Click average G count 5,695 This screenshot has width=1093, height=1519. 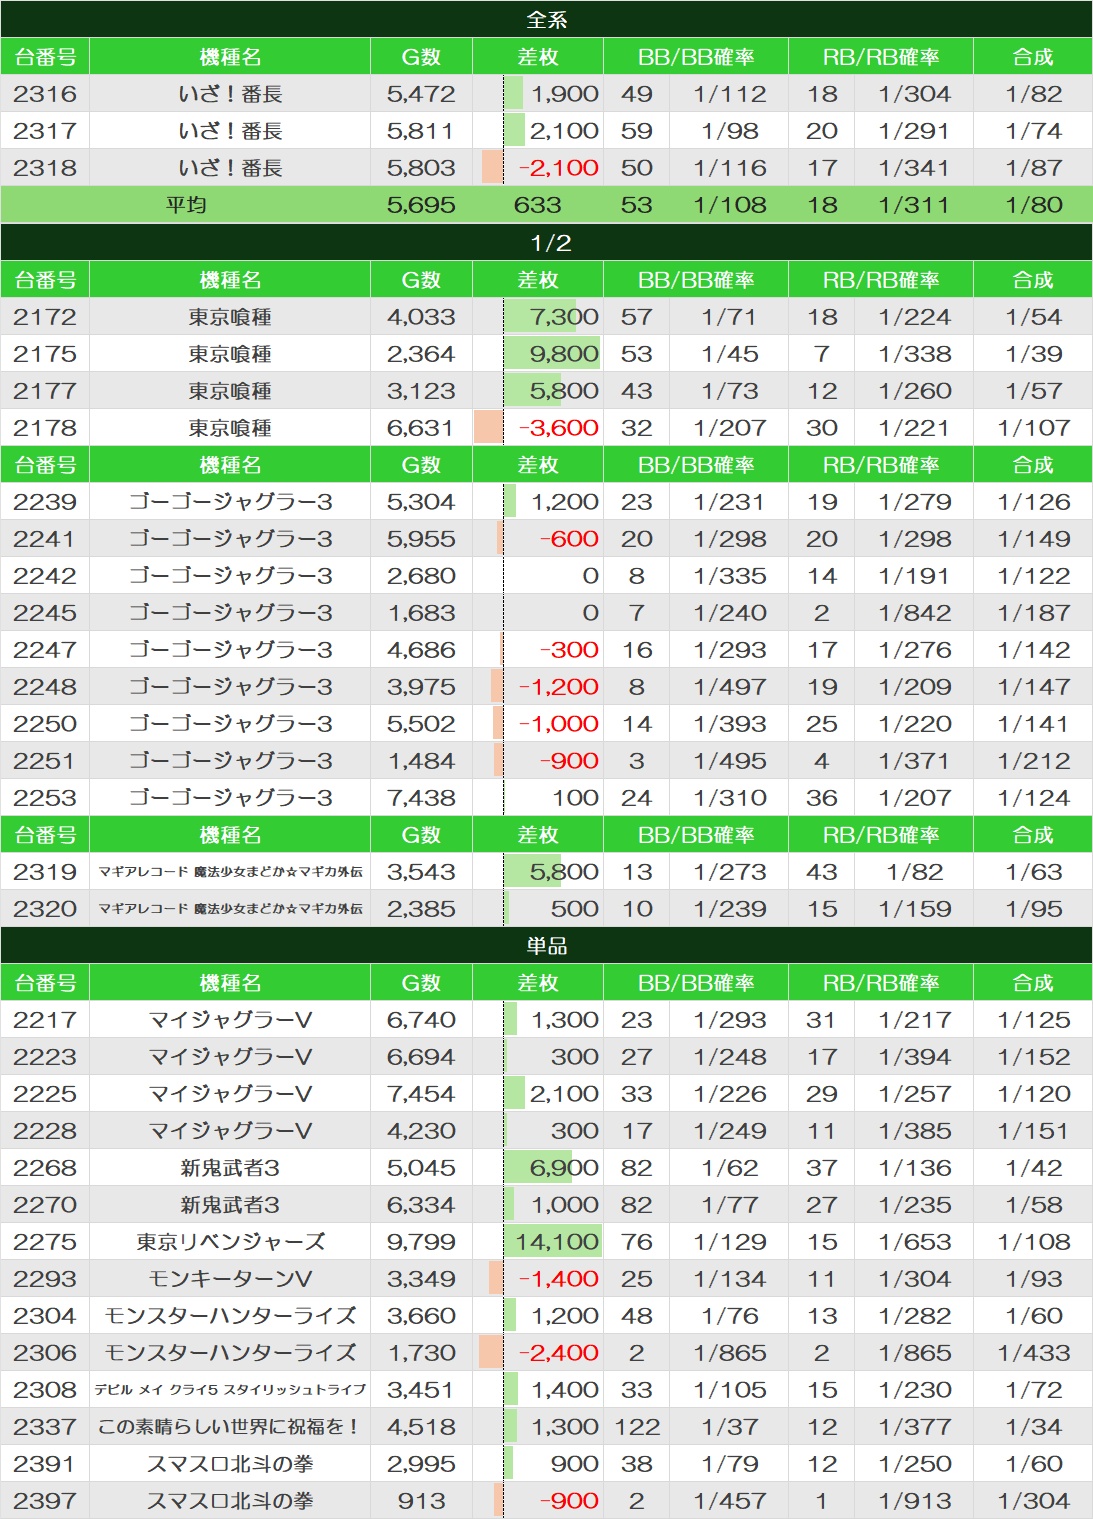click(421, 205)
